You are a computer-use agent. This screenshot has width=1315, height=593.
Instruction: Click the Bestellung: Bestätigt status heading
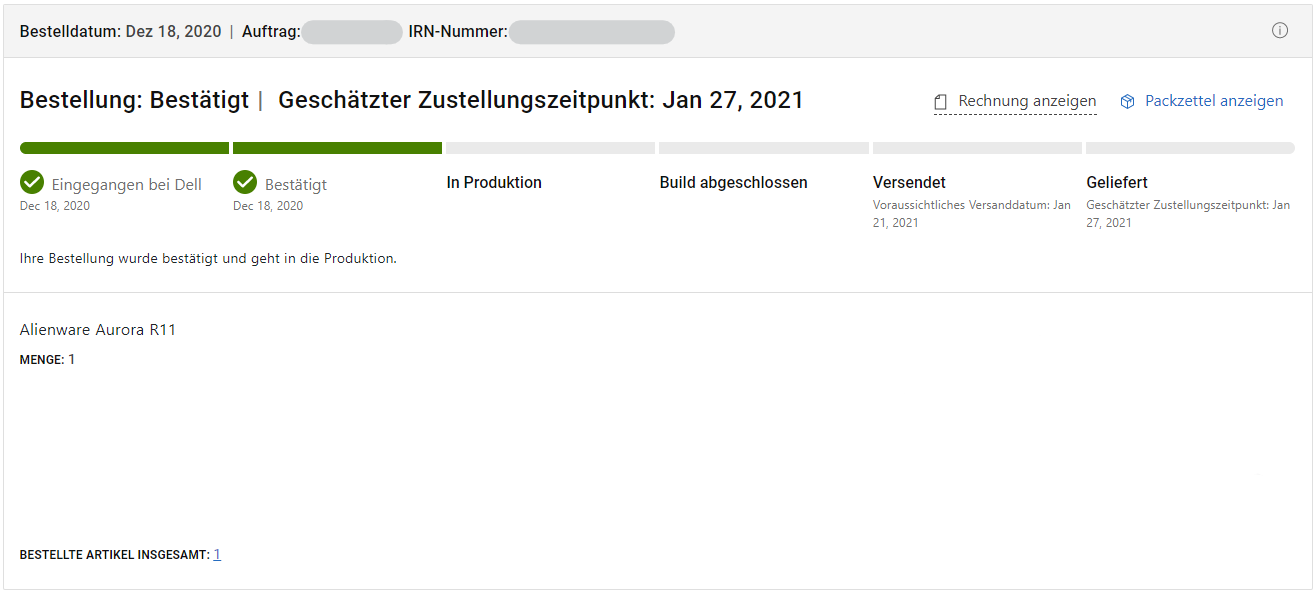pyautogui.click(x=134, y=100)
